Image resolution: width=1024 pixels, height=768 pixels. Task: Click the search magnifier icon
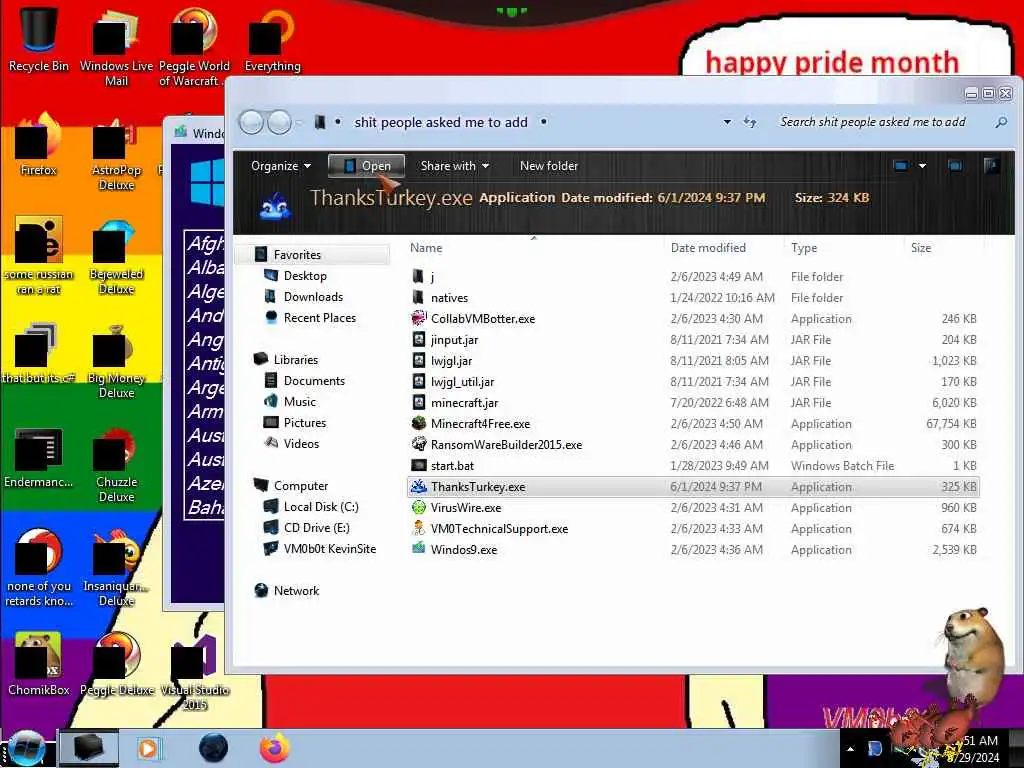(x=1000, y=122)
